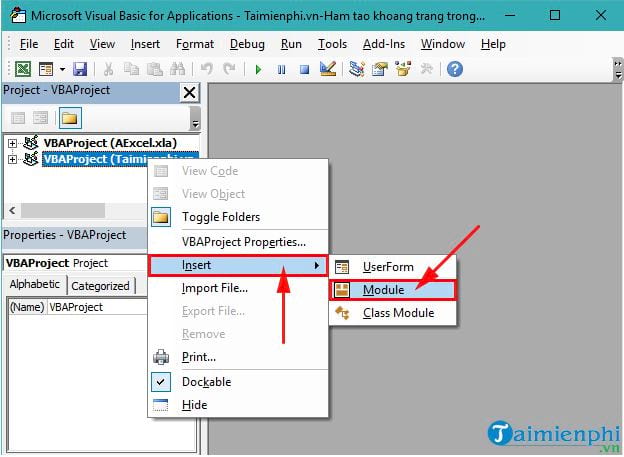Screen dimensions: 624x457
Task: Open the Help question mark icon
Action: (x=455, y=69)
